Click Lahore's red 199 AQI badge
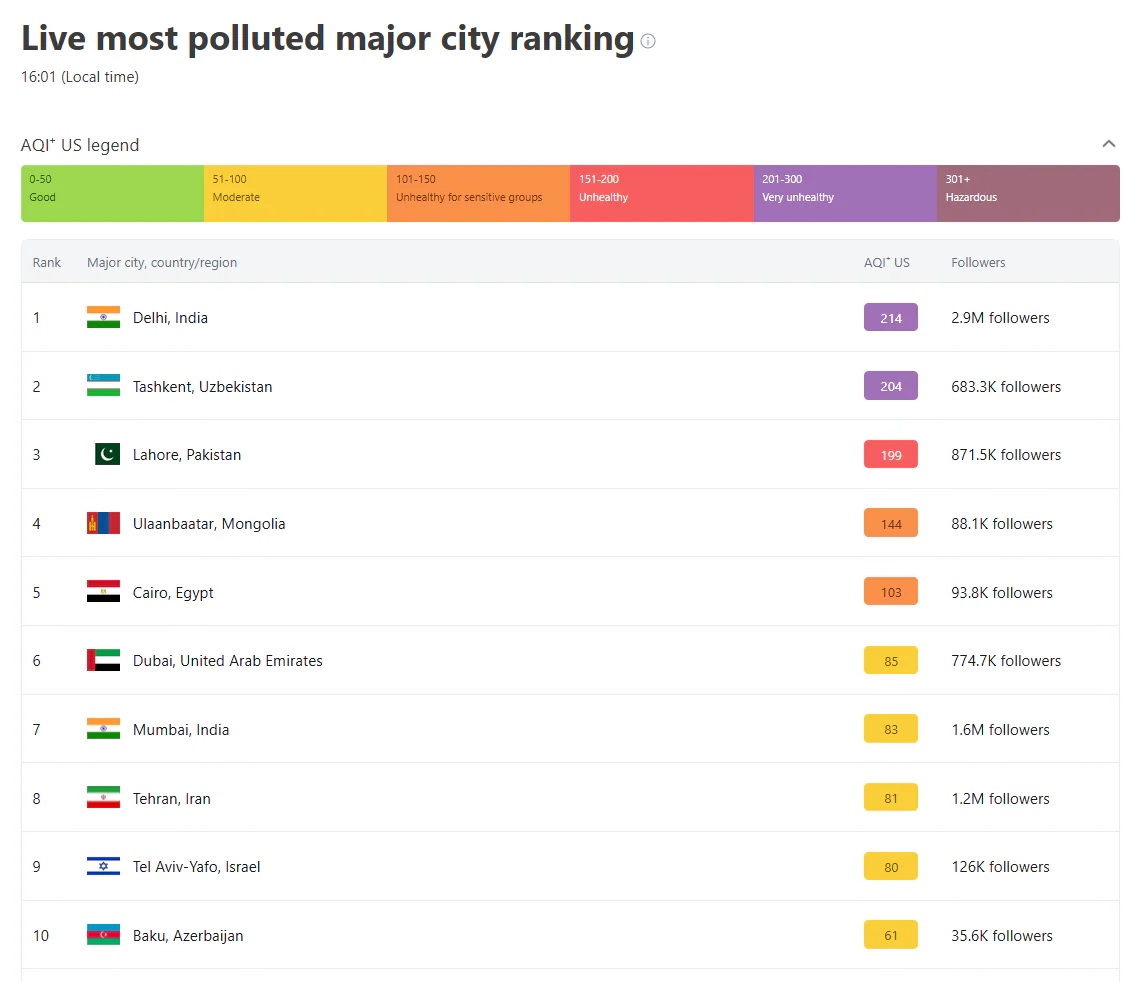The height and width of the screenshot is (982, 1138). click(890, 455)
